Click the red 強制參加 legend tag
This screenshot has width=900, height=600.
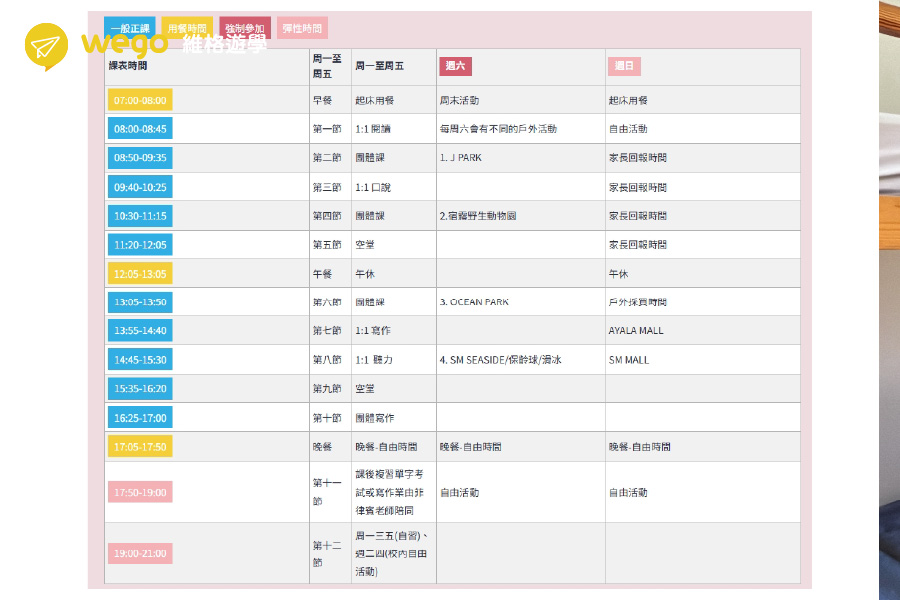(x=245, y=29)
